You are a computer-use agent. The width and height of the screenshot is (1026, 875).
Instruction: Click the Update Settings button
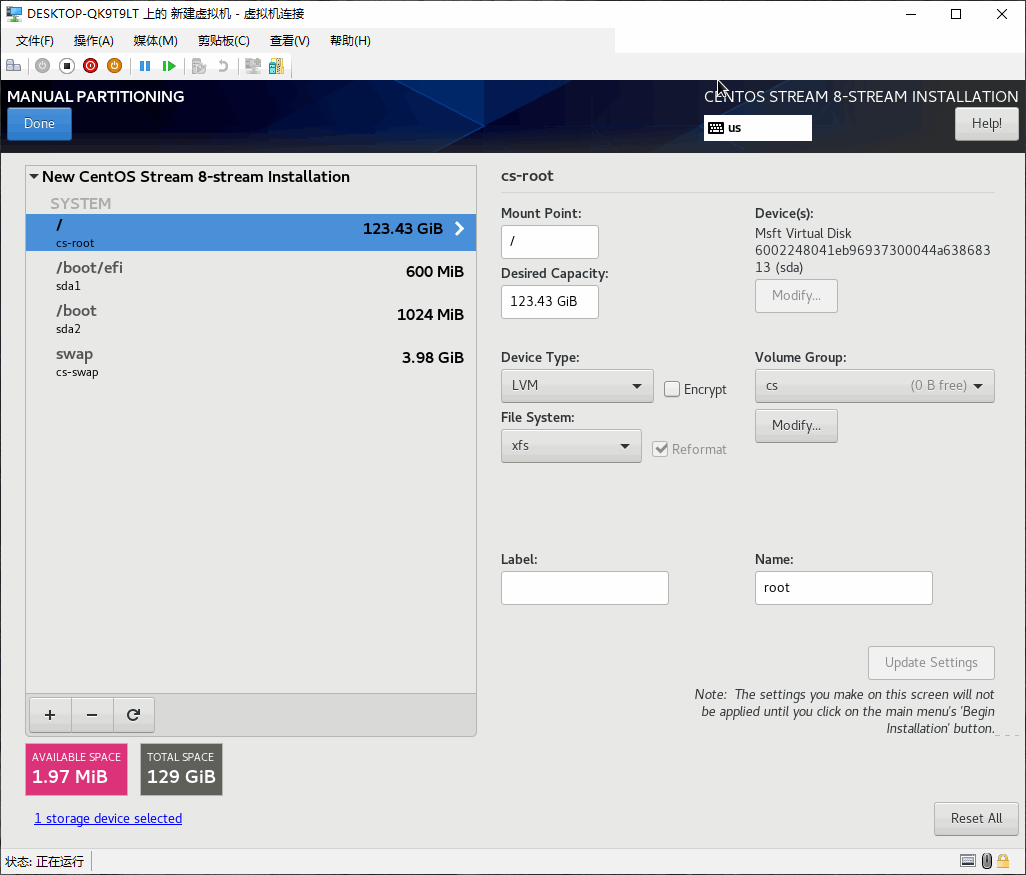coord(931,663)
